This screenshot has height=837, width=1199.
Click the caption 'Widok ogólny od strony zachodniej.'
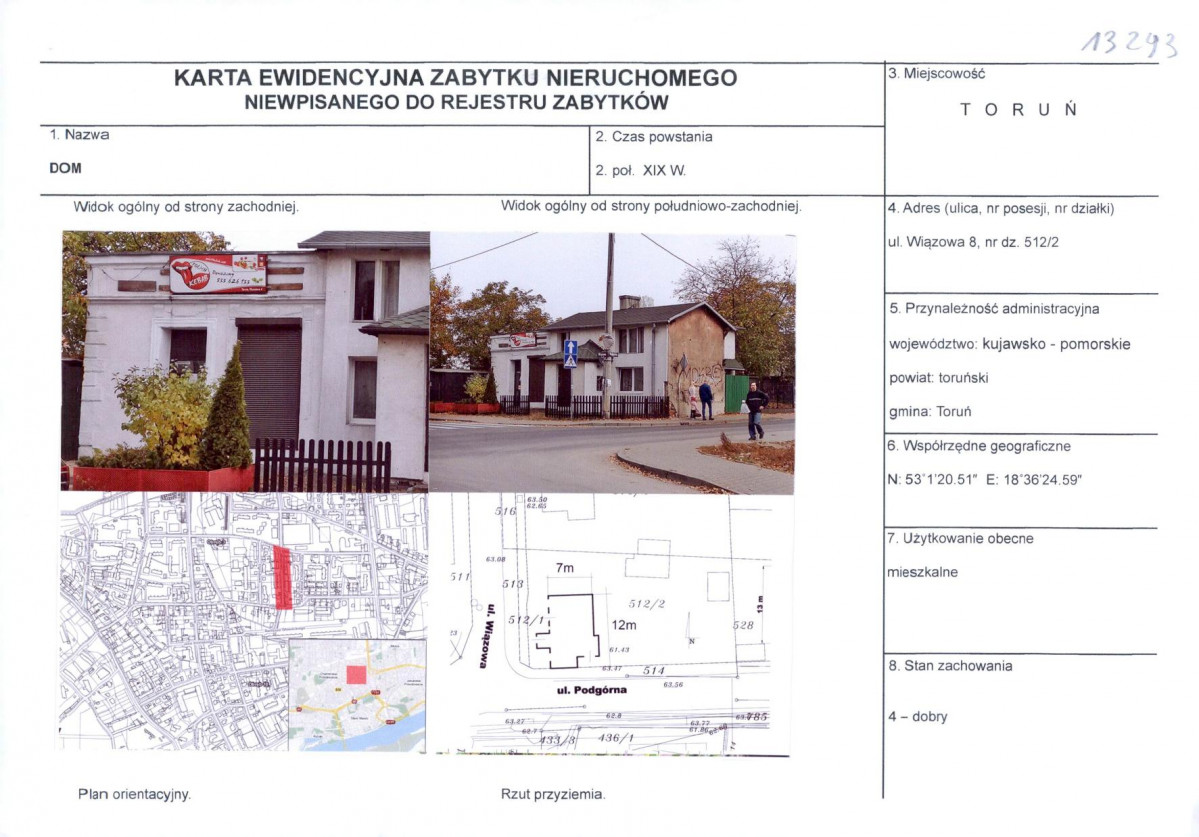coord(186,207)
